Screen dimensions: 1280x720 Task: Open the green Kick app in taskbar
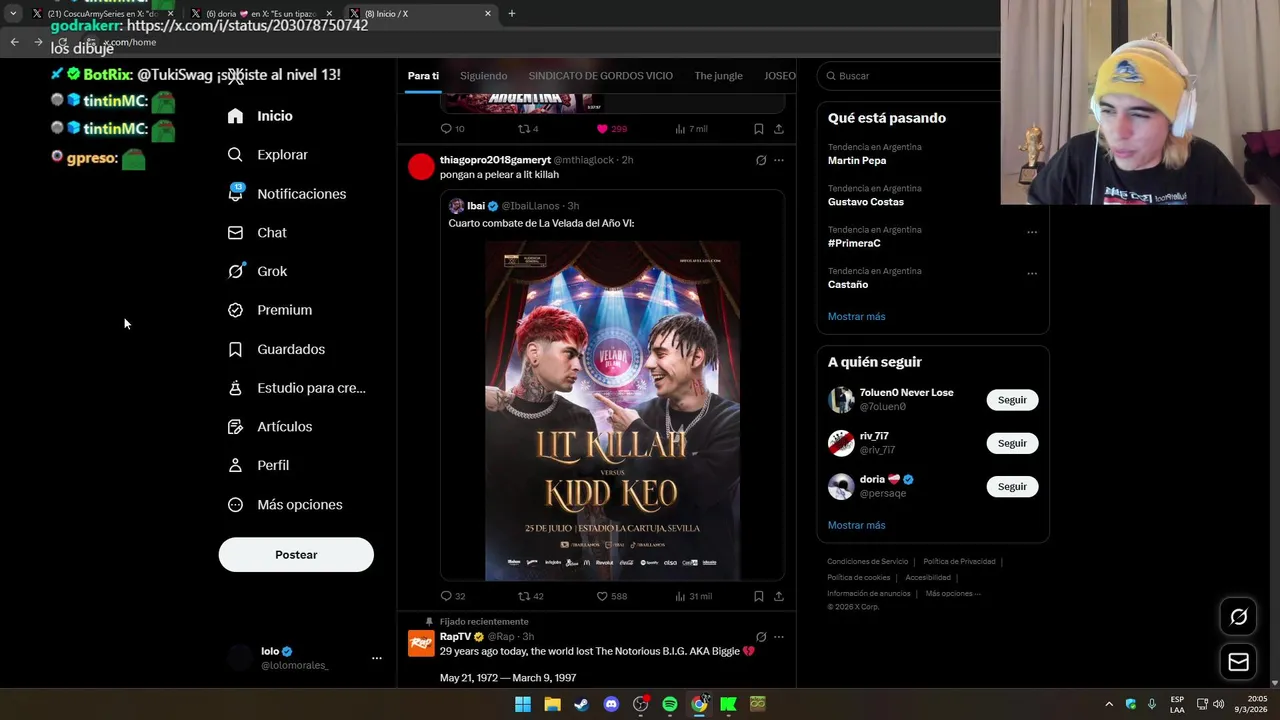(728, 704)
